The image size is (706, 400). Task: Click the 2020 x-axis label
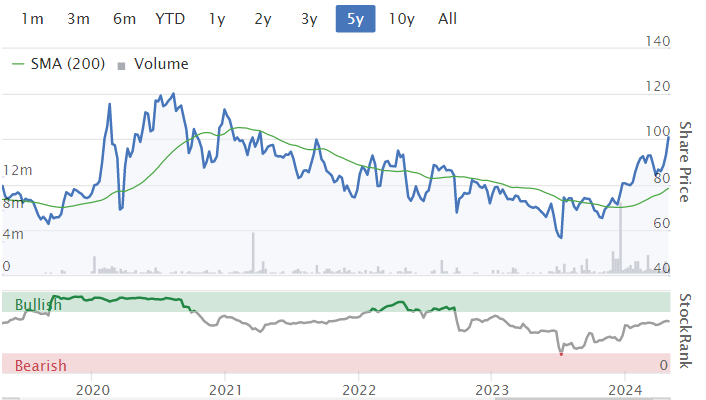(x=92, y=390)
